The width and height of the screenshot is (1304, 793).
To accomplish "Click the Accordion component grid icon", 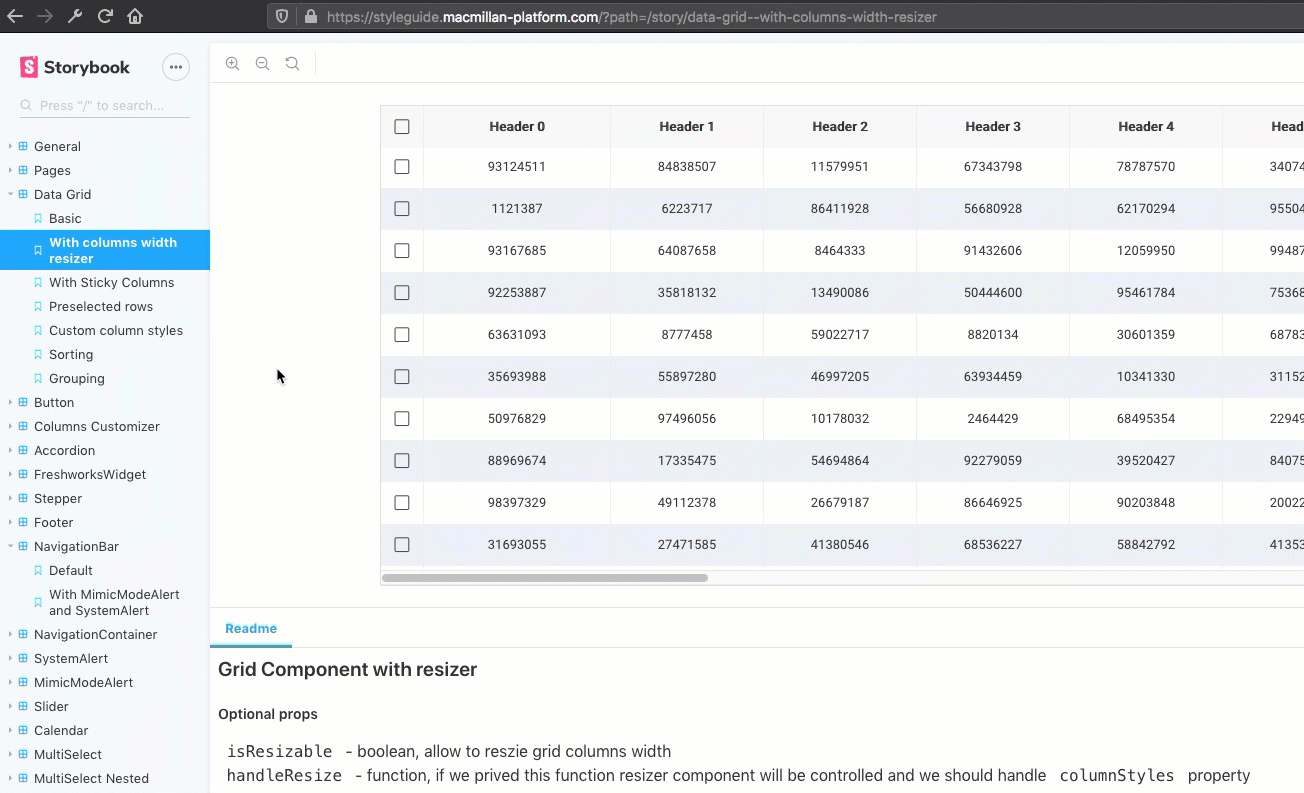I will pyautogui.click(x=23, y=450).
